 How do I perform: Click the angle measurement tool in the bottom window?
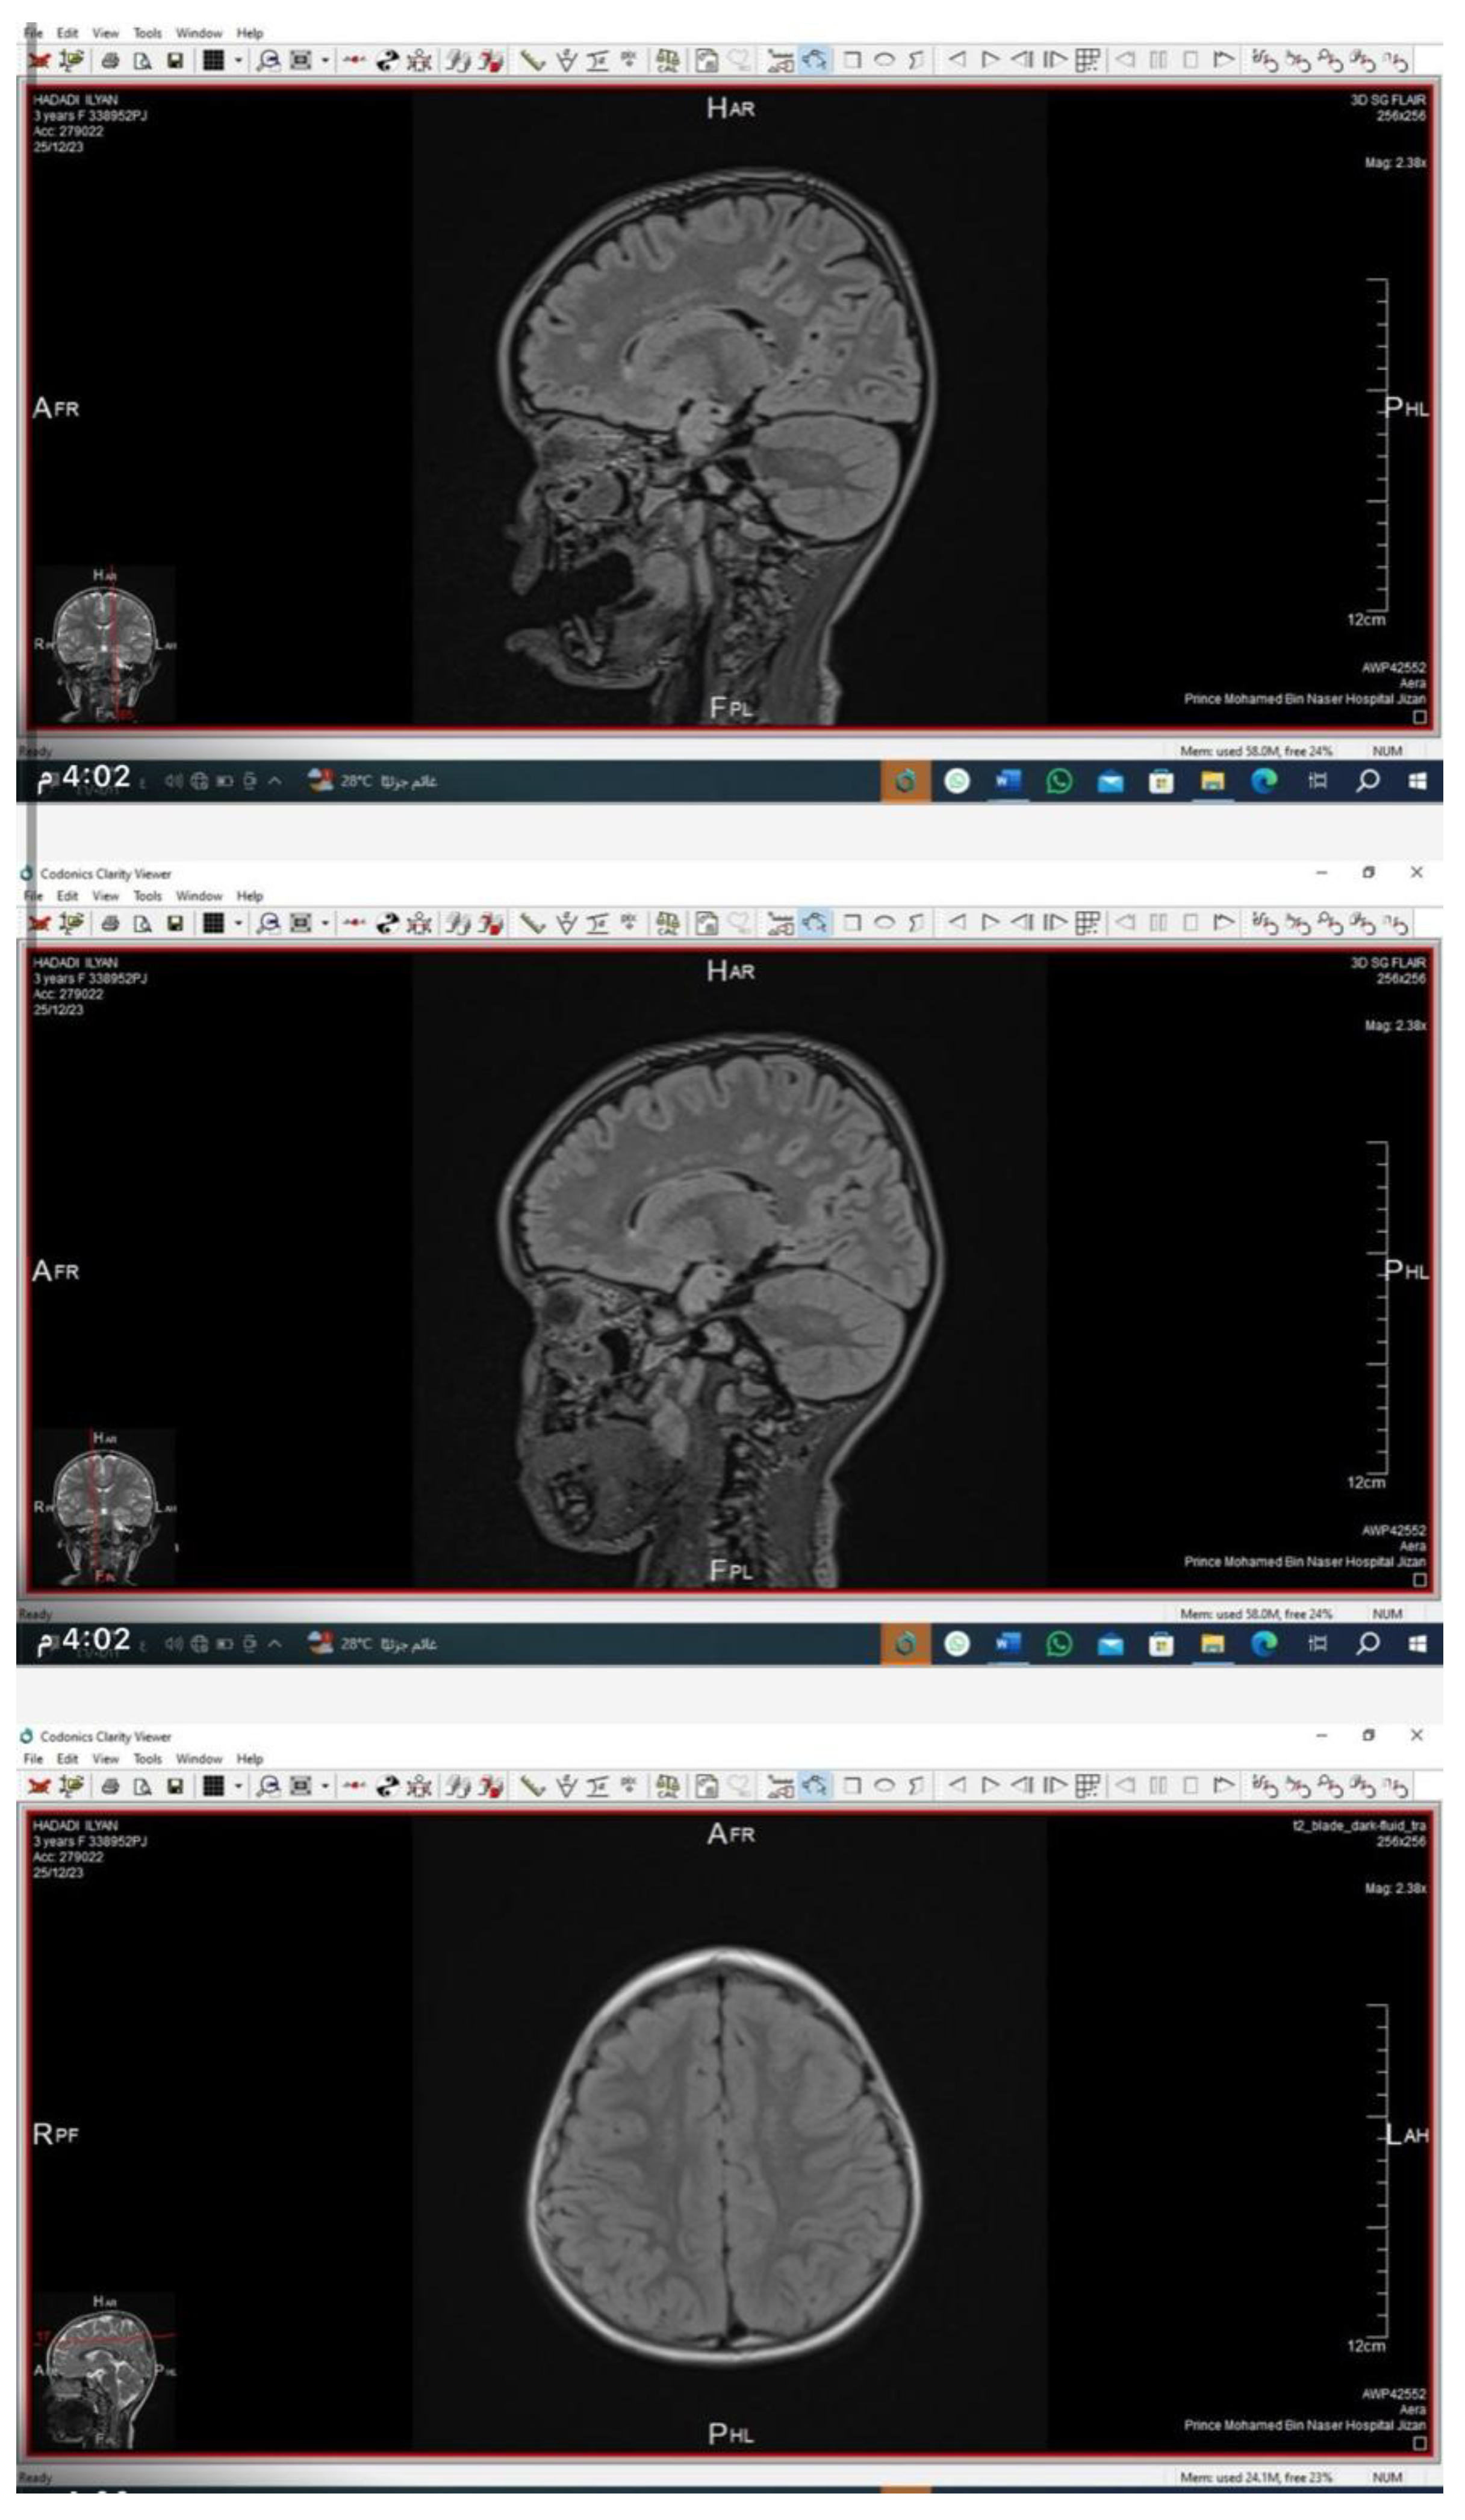tap(566, 1786)
